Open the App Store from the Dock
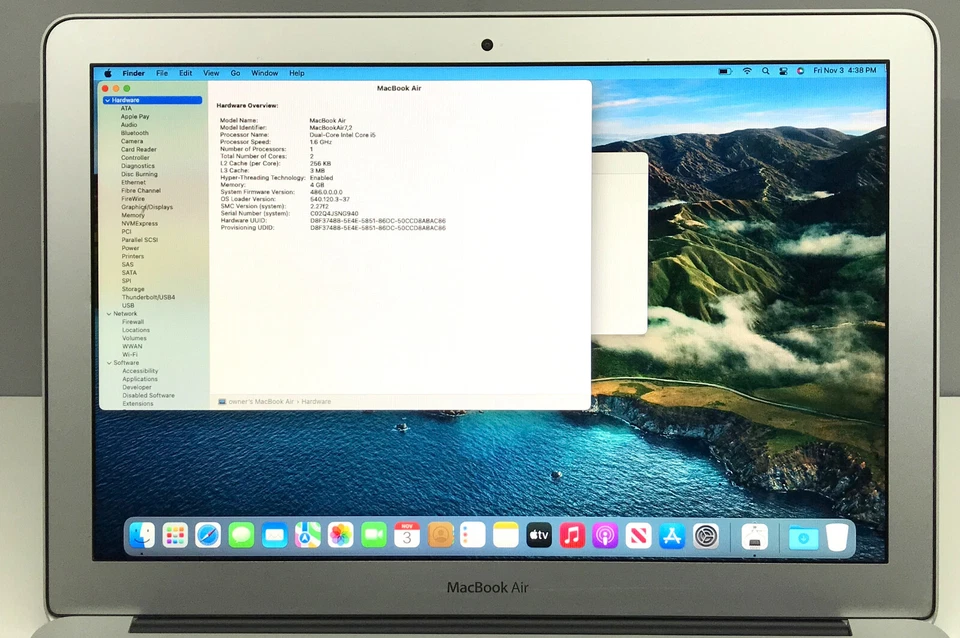Image resolution: width=960 pixels, height=638 pixels. click(671, 535)
